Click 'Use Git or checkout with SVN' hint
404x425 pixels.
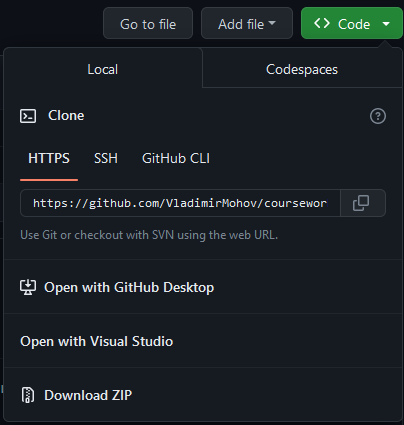pos(149,235)
